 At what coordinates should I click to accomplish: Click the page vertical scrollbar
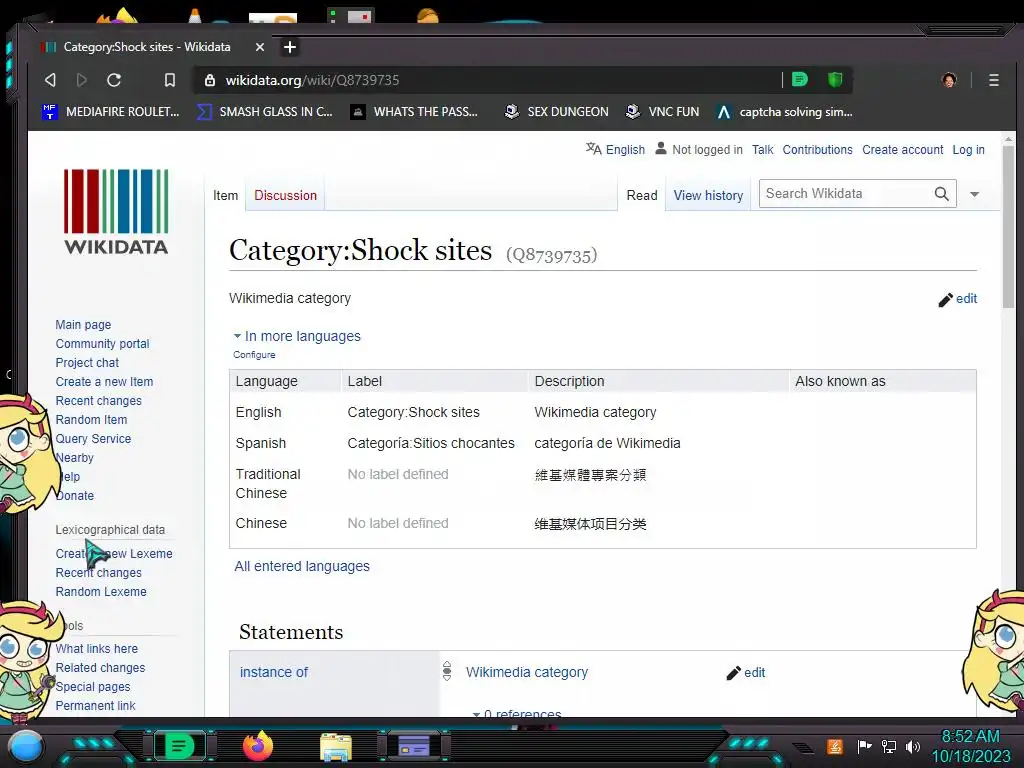click(x=1008, y=229)
